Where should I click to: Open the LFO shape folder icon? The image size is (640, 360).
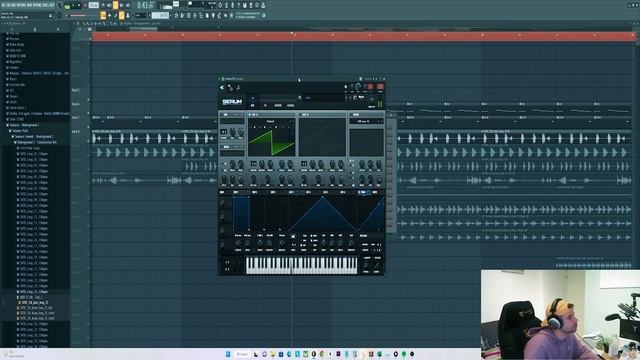(293, 237)
